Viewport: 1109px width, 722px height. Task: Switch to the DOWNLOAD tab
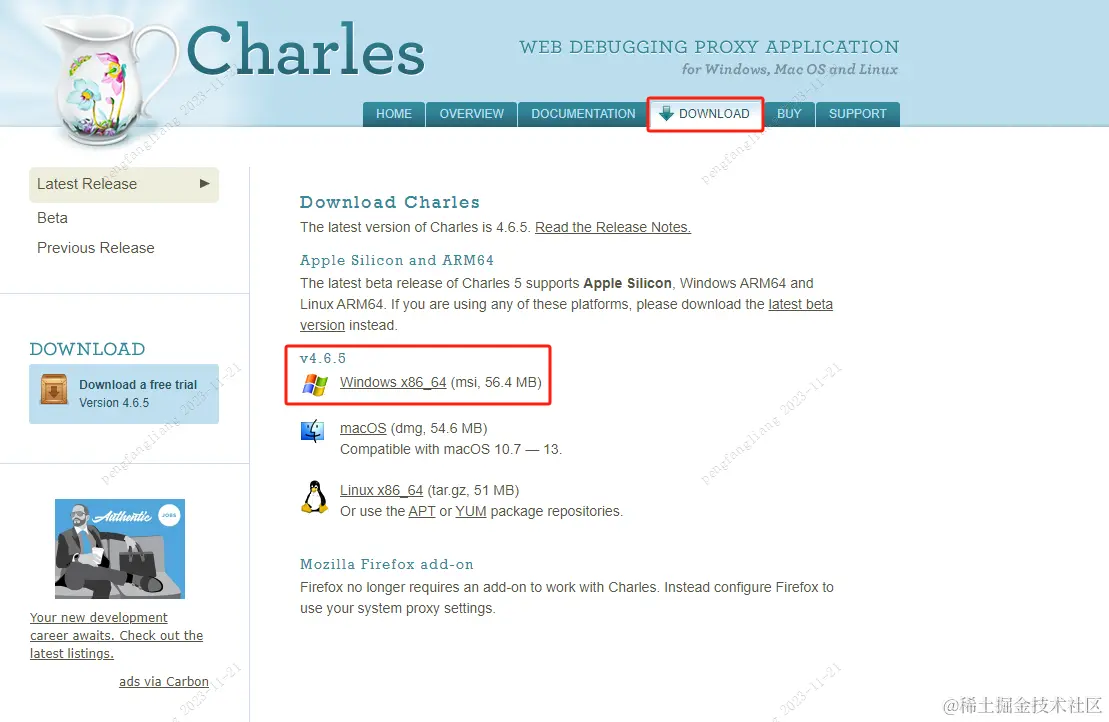pos(705,114)
